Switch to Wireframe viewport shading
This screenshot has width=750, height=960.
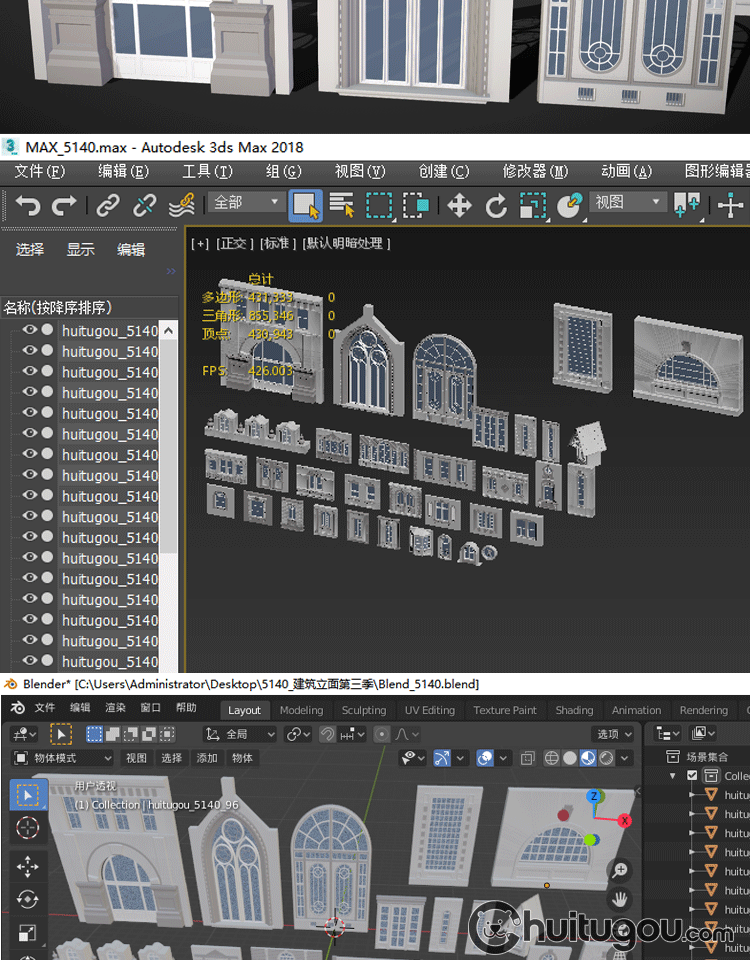coord(552,758)
